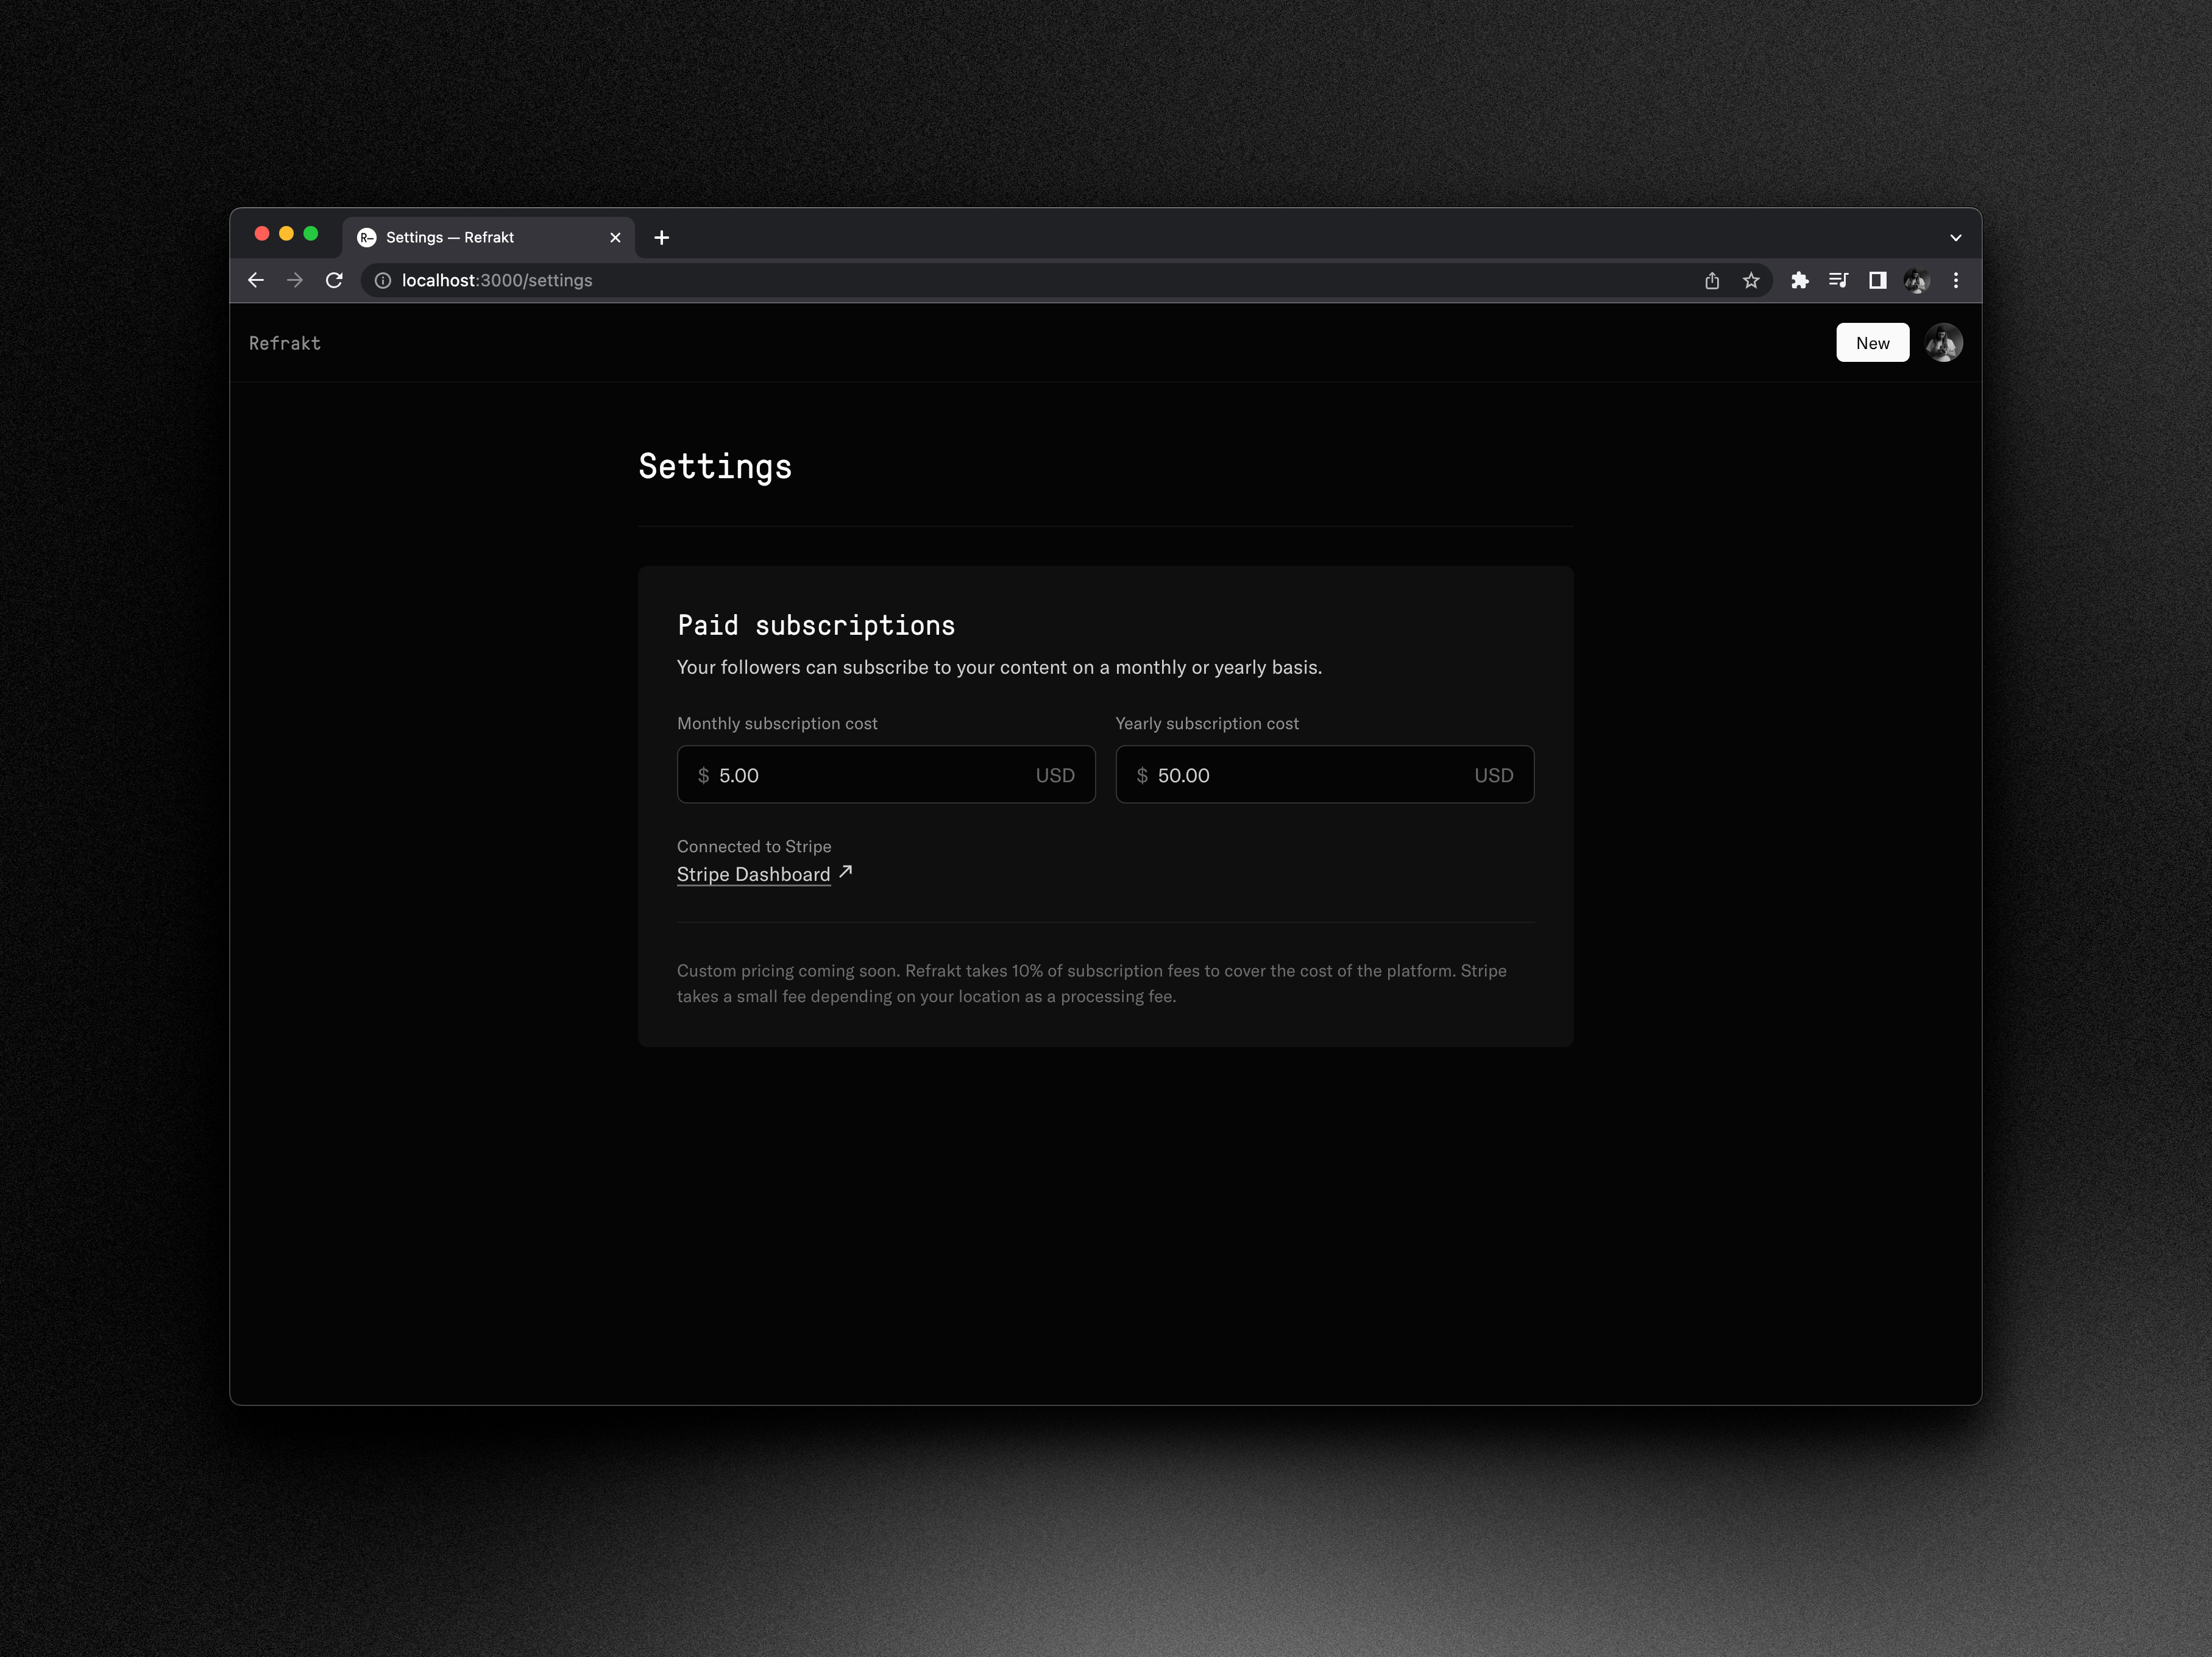2212x1657 pixels.
Task: Open a new browser tab
Action: (x=662, y=238)
